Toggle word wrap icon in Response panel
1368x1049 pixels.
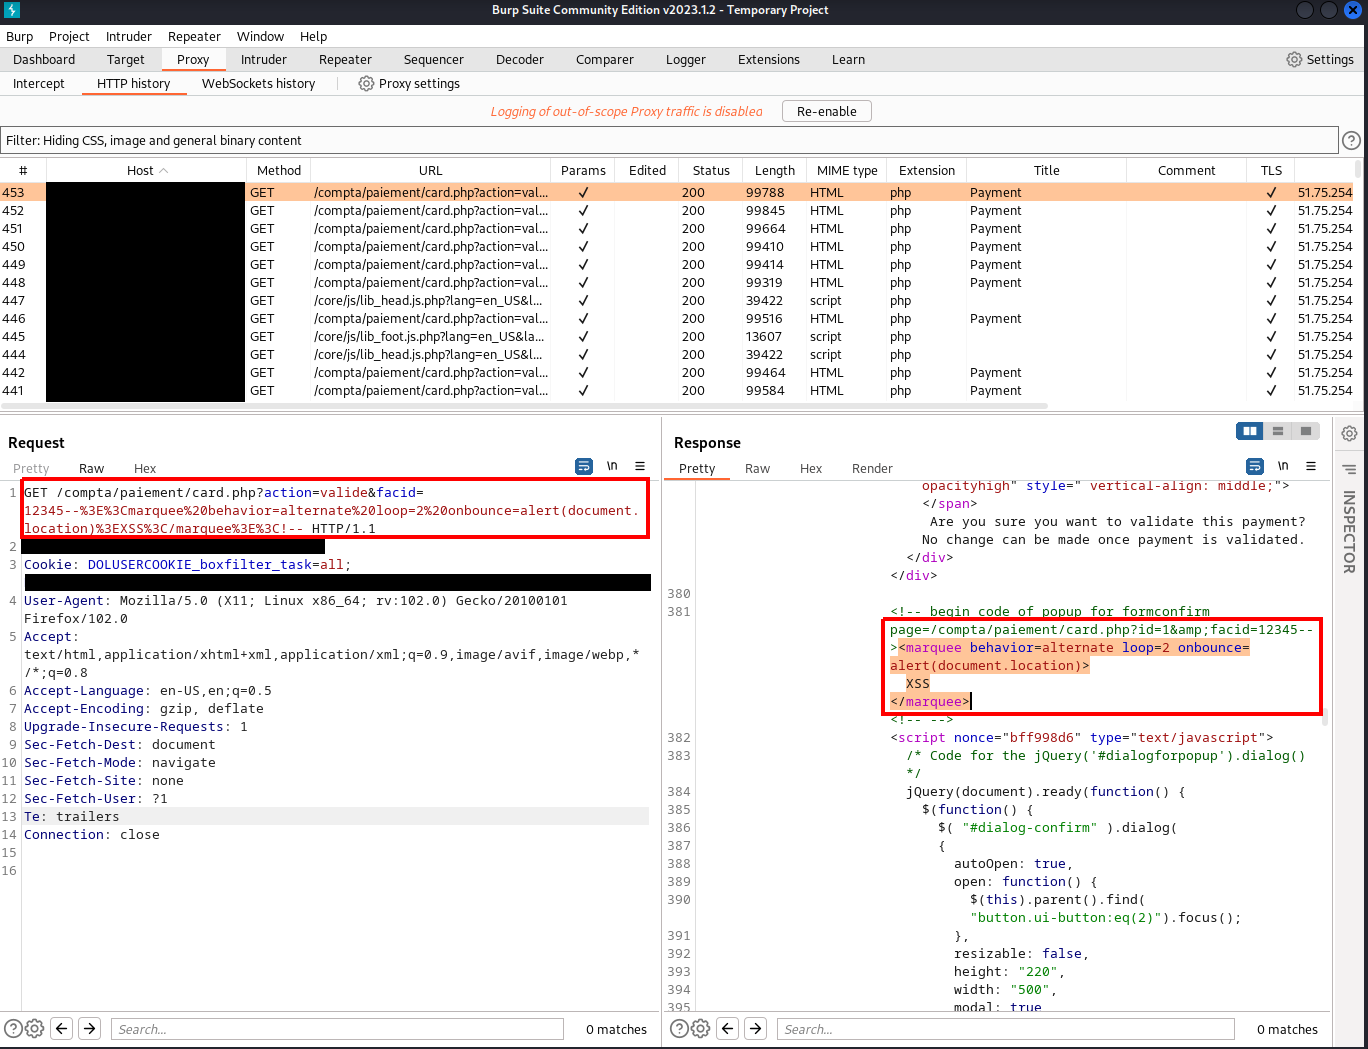[1255, 466]
